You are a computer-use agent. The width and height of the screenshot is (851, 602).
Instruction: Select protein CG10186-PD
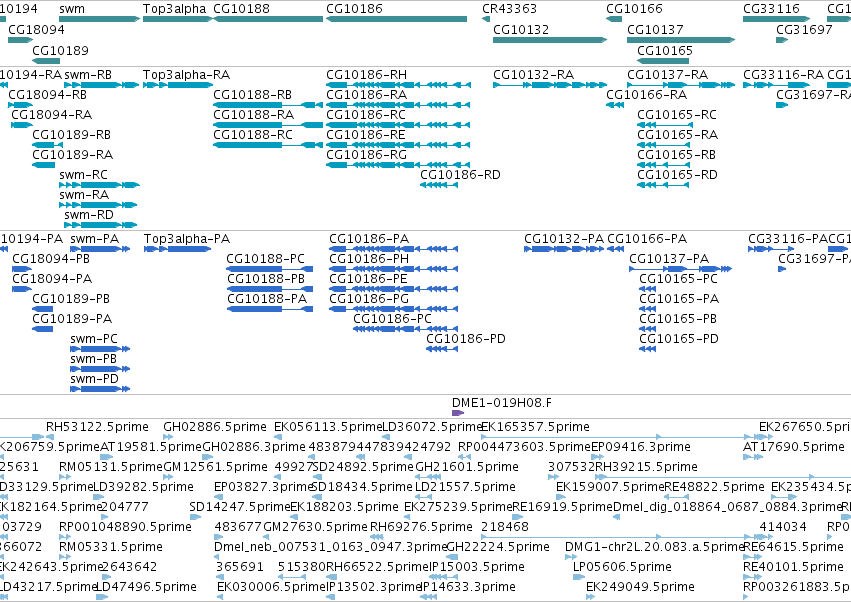pos(442,349)
